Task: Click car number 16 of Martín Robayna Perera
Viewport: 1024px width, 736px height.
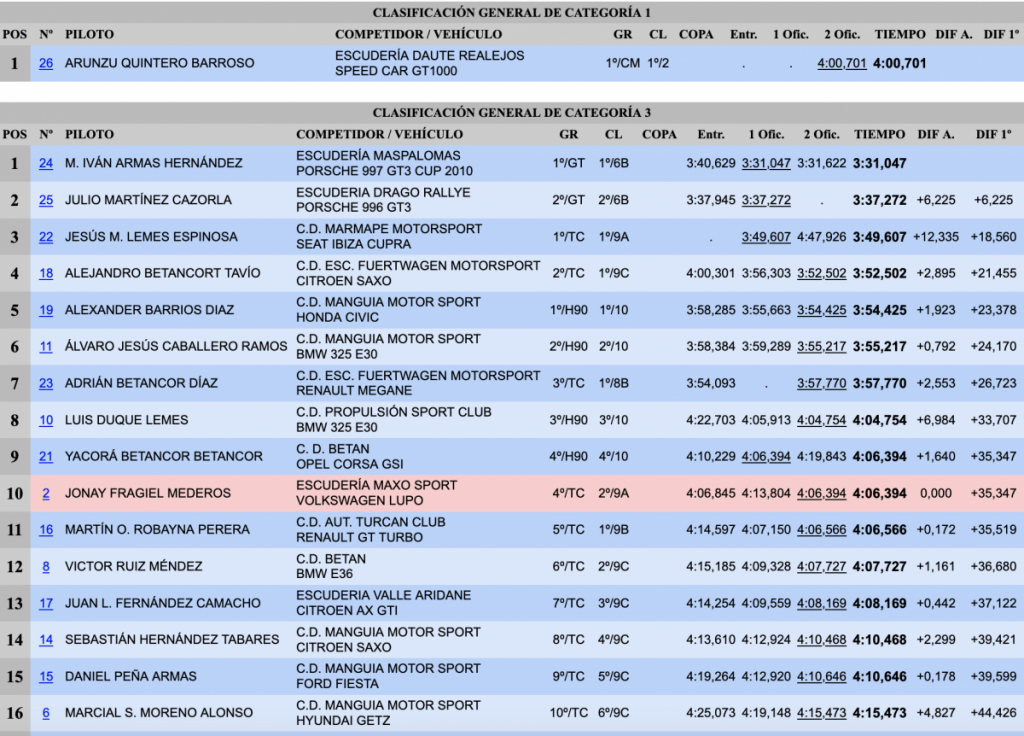Action: 46,530
